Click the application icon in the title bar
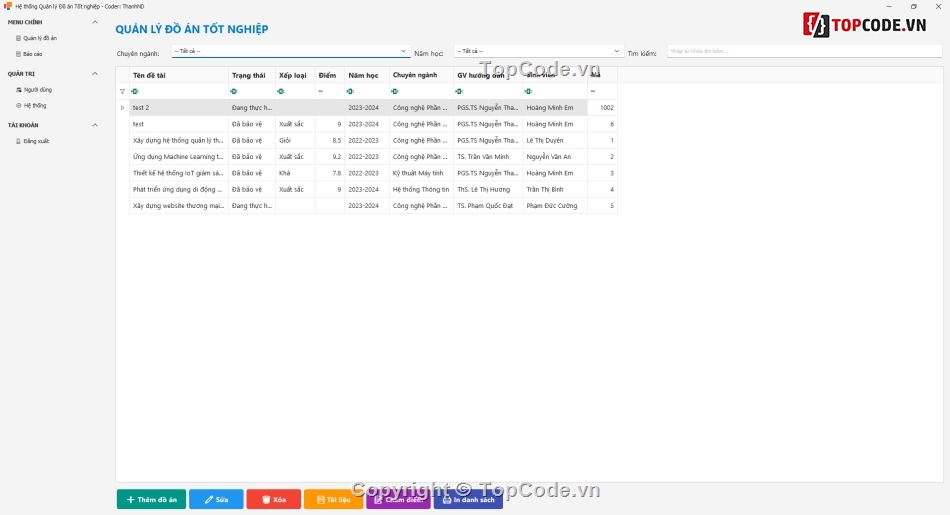The image size is (950, 515). coord(8,6)
